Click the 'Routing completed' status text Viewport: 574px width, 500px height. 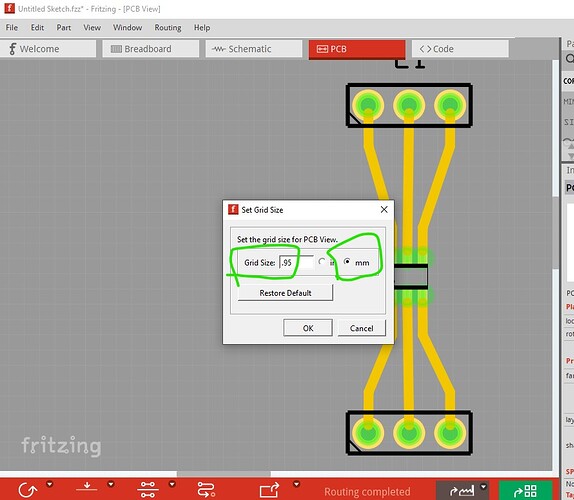coord(367,492)
